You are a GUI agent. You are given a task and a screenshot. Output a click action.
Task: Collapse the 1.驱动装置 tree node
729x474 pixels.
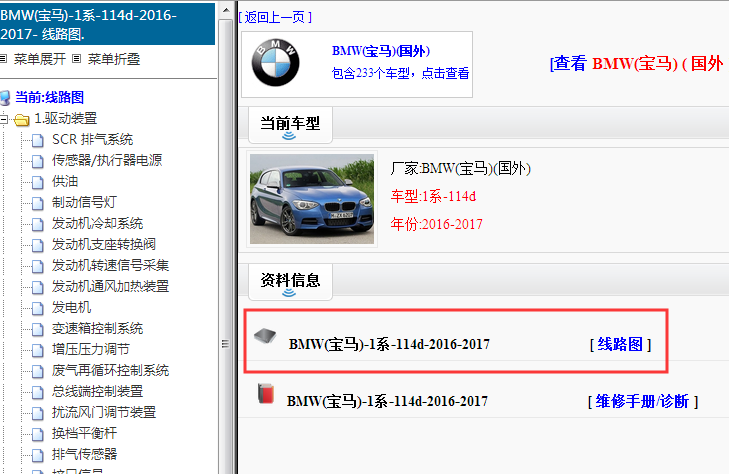[x=3, y=119]
